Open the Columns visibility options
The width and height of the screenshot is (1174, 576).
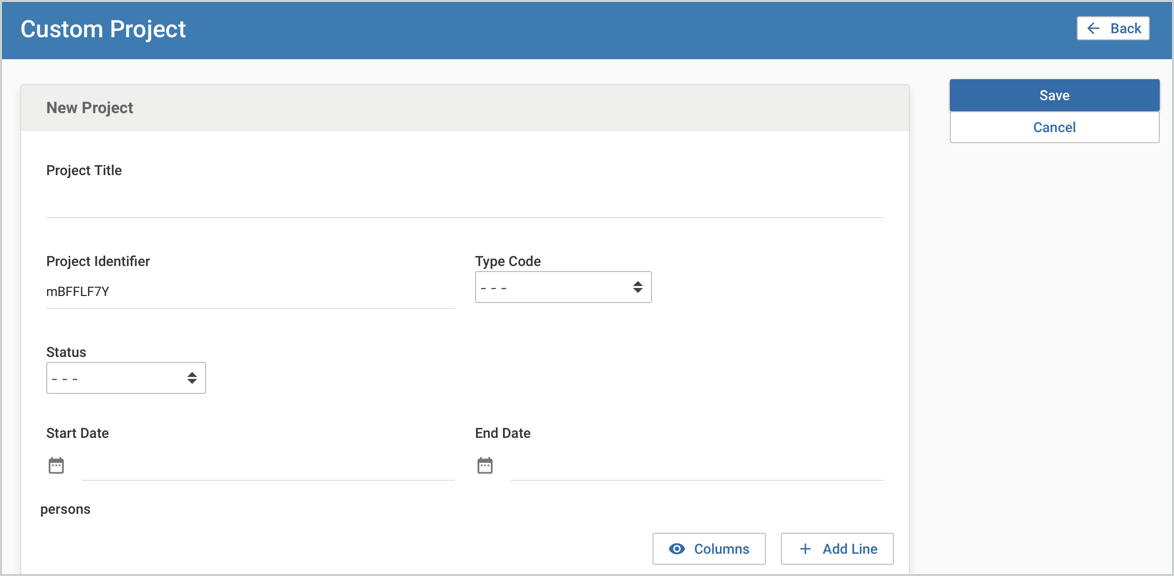[x=709, y=548]
